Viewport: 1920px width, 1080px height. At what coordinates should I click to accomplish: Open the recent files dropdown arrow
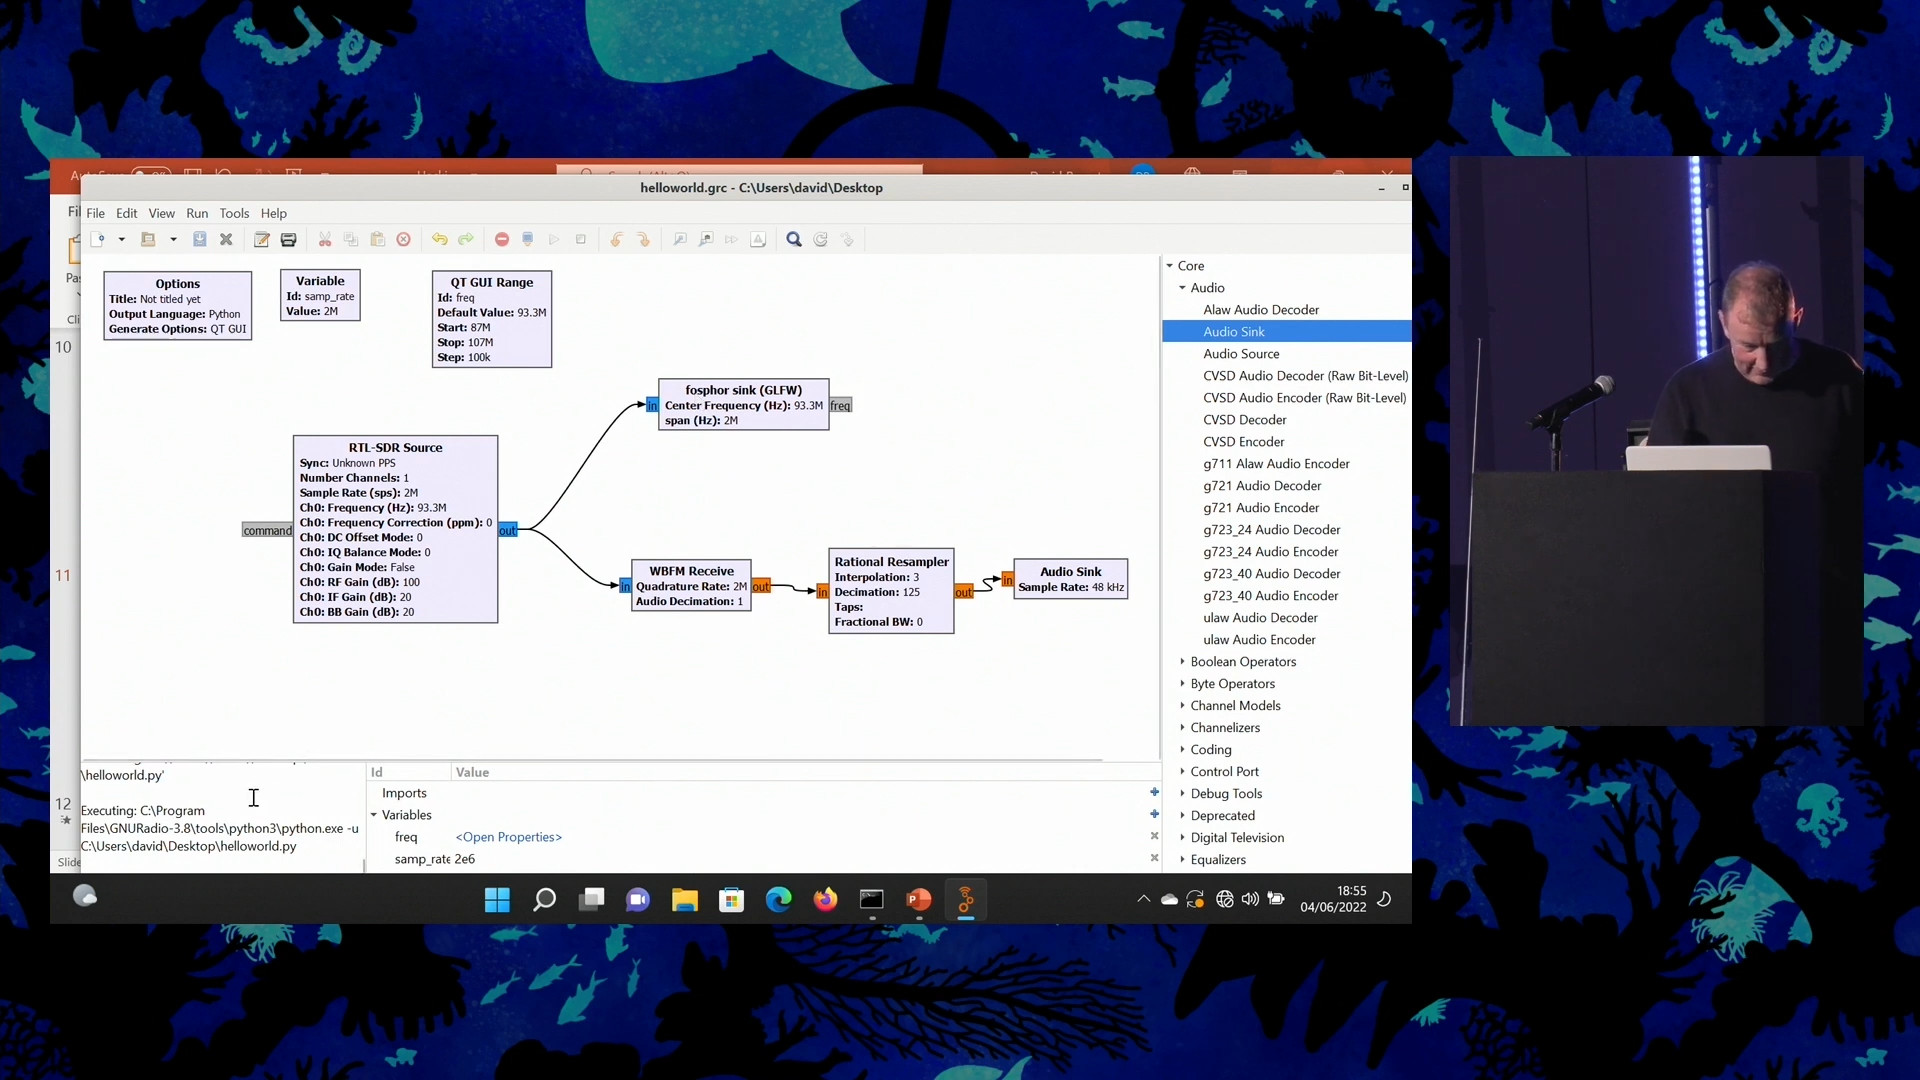(173, 240)
